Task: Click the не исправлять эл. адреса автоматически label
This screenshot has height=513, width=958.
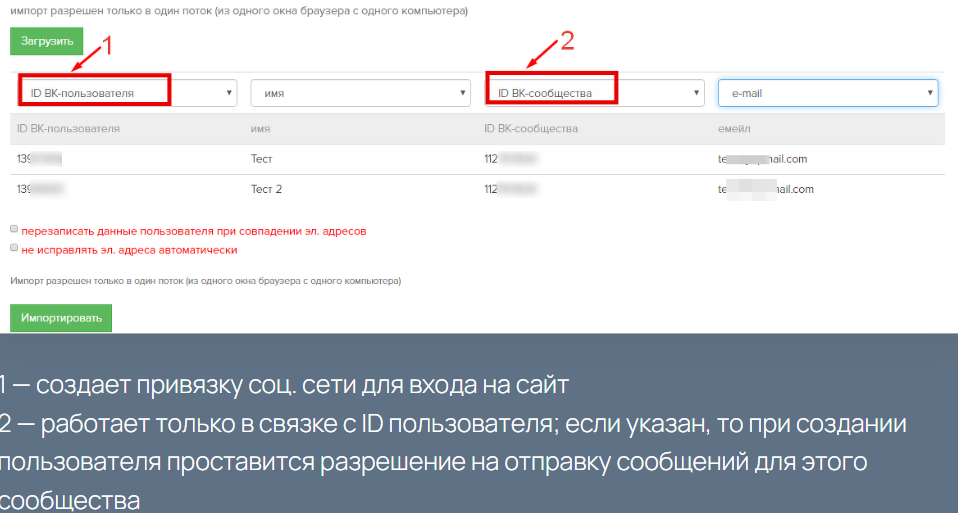Action: 129,250
